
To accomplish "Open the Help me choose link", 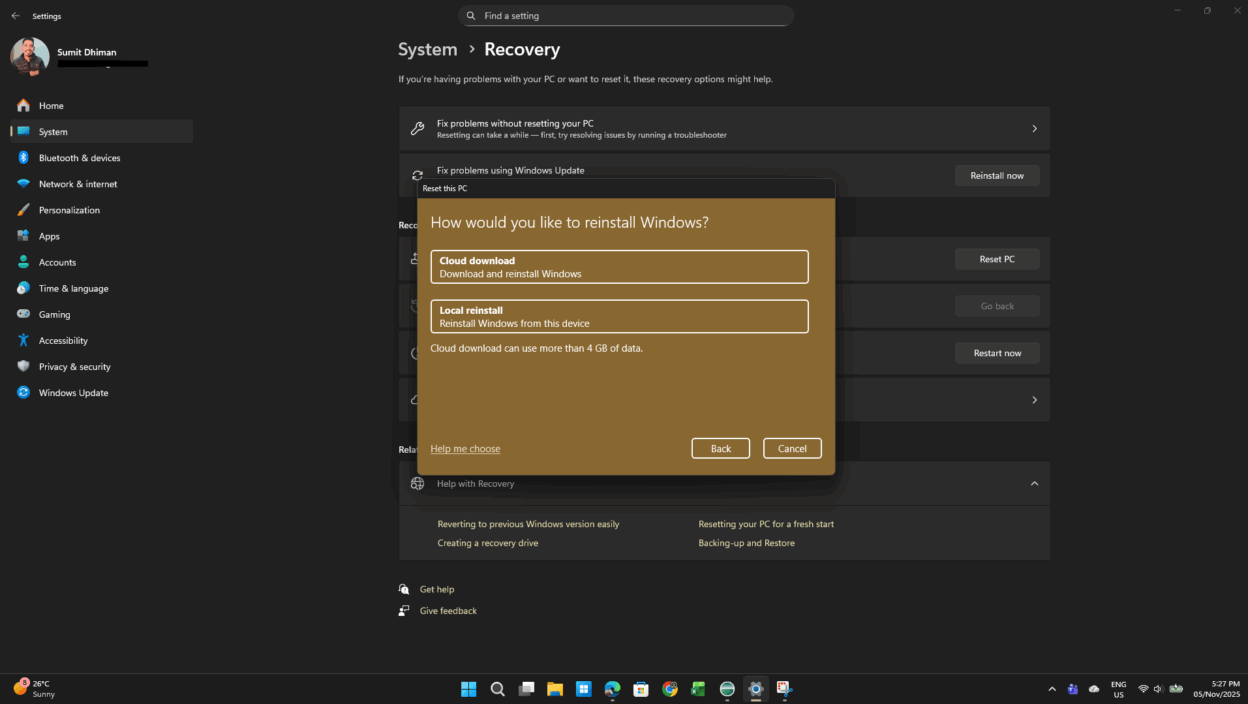I will [465, 449].
